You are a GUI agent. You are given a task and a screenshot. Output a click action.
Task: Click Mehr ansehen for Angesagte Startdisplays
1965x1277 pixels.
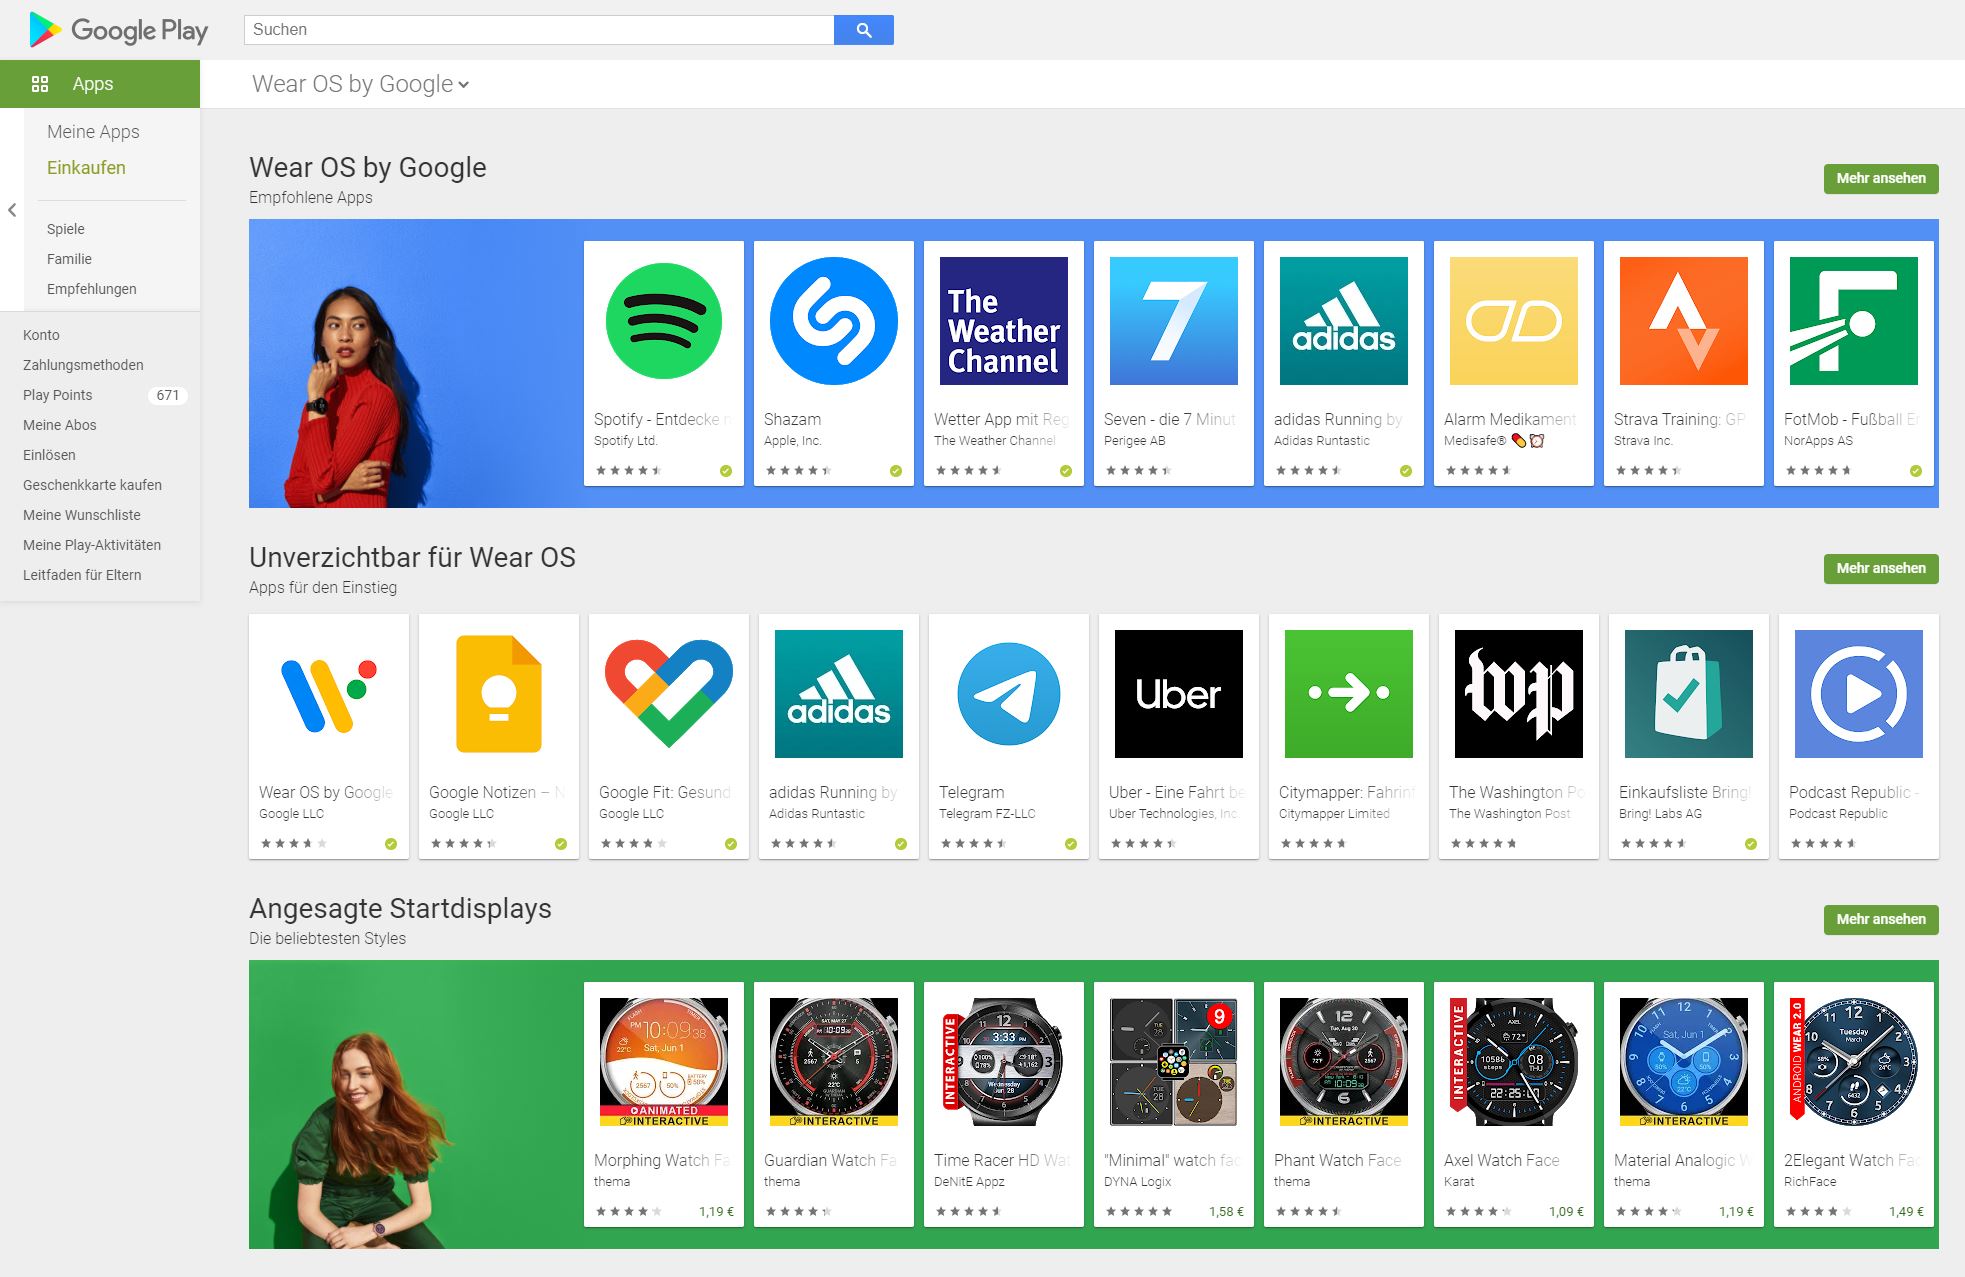pos(1881,920)
